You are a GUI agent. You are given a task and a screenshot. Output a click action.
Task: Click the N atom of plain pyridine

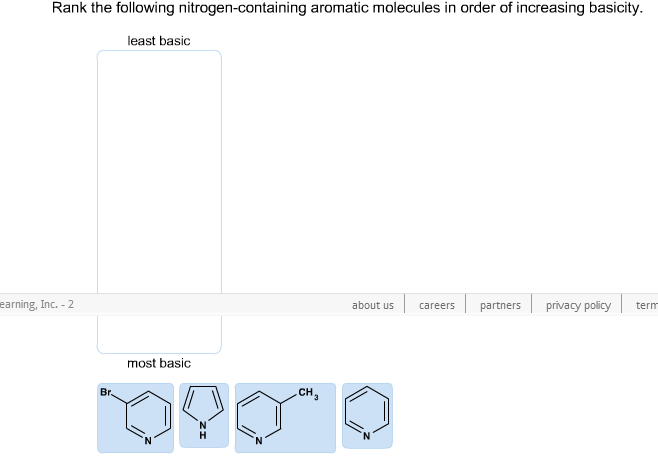pos(366,436)
